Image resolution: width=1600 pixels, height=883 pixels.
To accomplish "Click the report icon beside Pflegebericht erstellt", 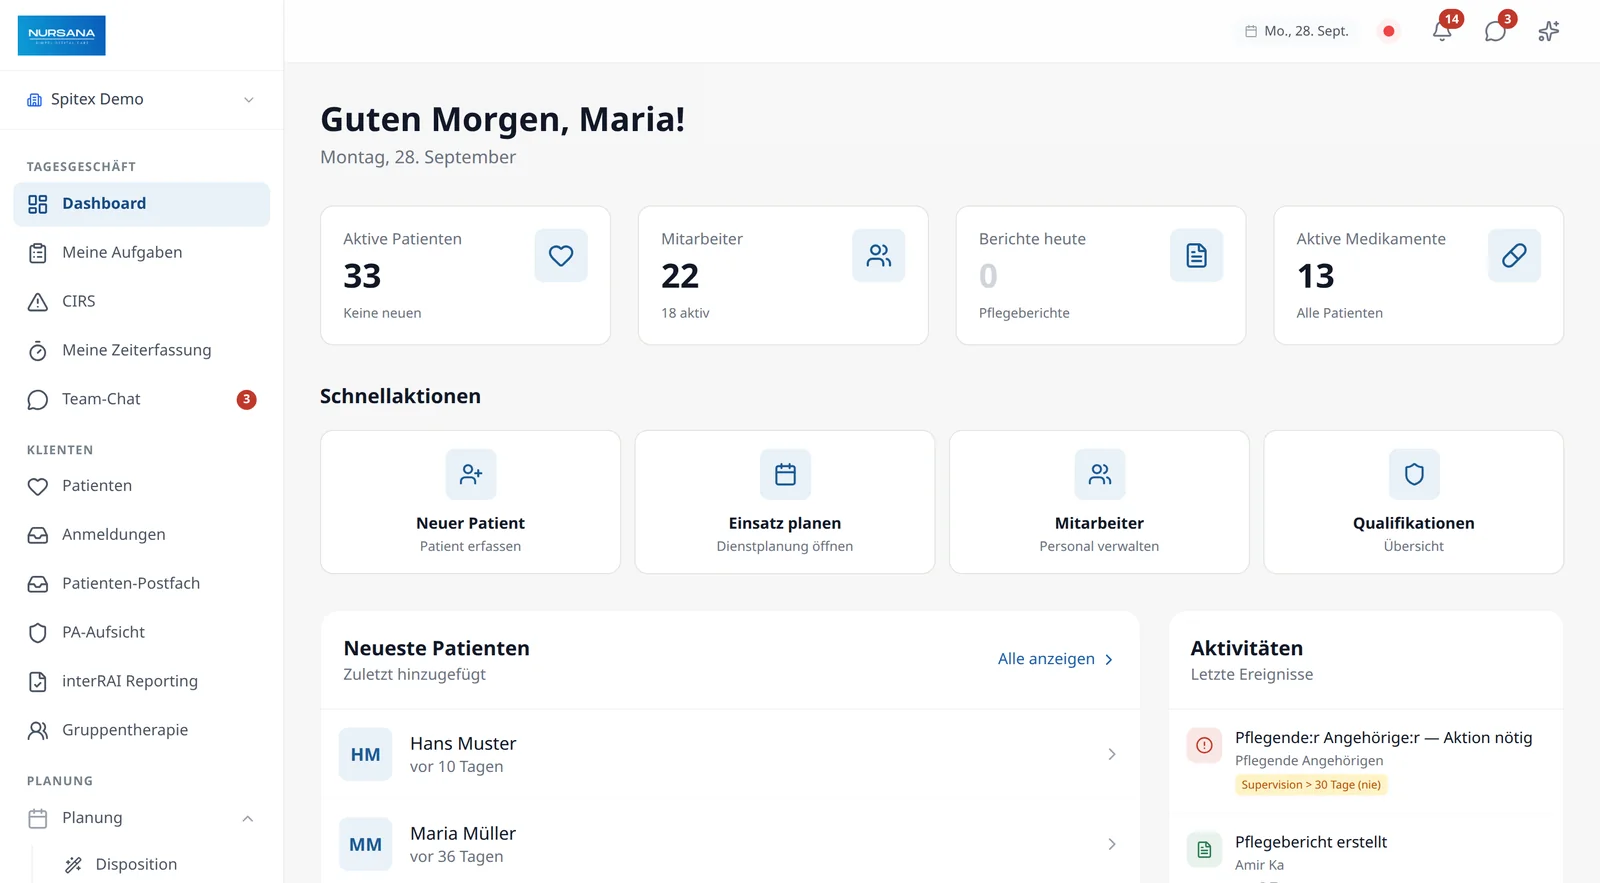I will pos(1204,849).
